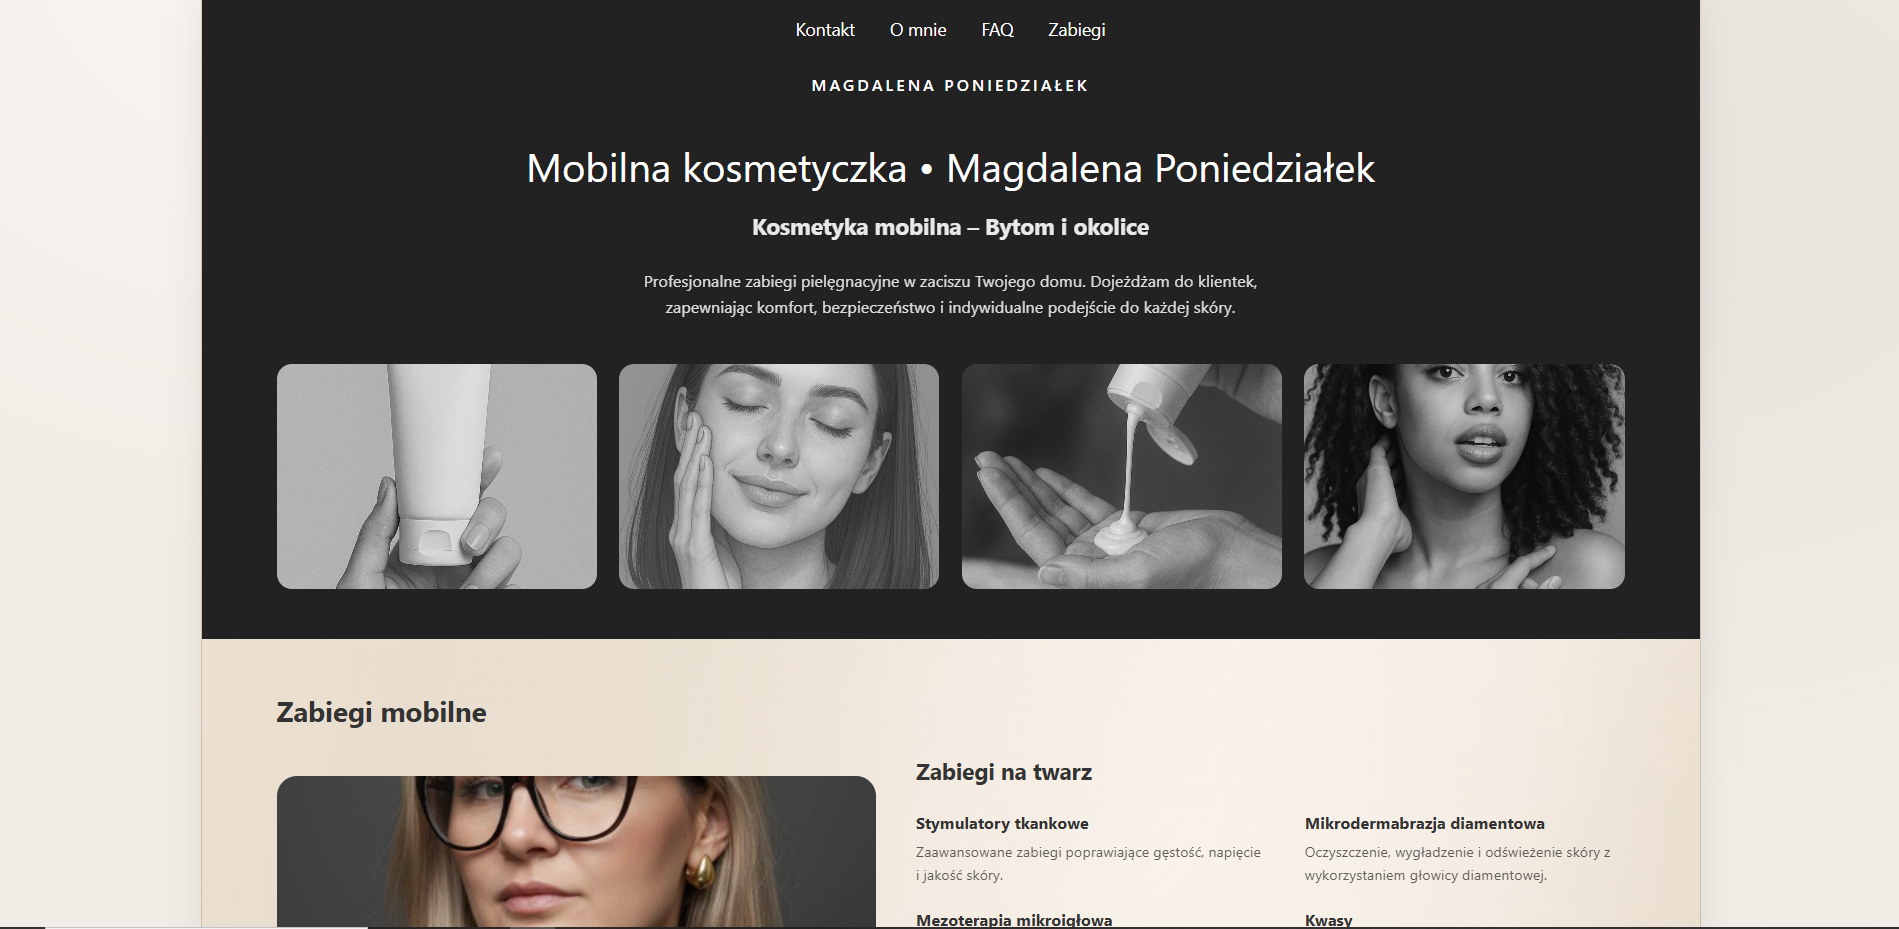Click the Kosmetyka mobilna – Bytom i okolice subtitle

(950, 227)
